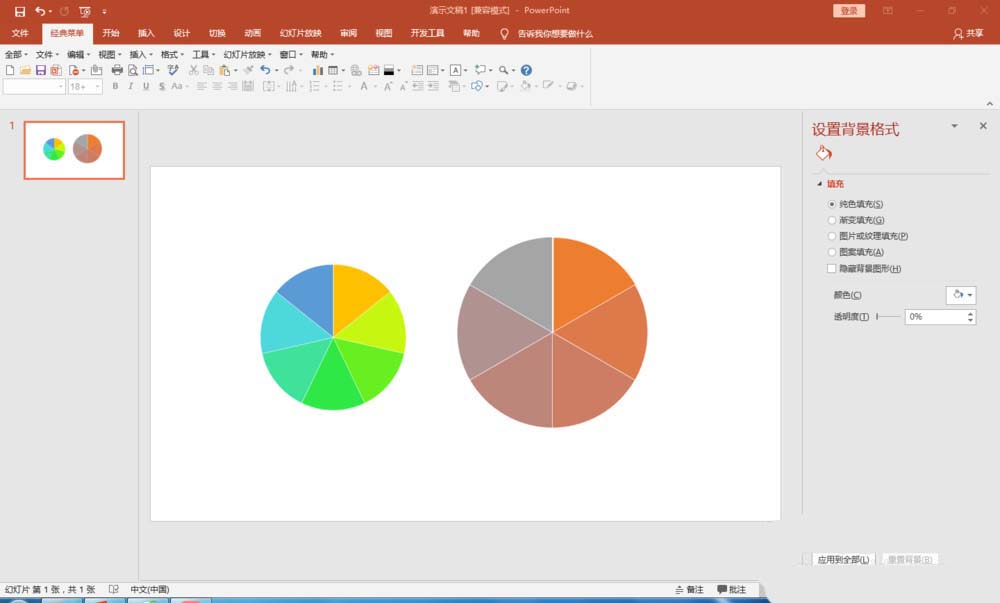Click the Open folder icon in classic toolbar
The height and width of the screenshot is (603, 1000).
[x=26, y=70]
